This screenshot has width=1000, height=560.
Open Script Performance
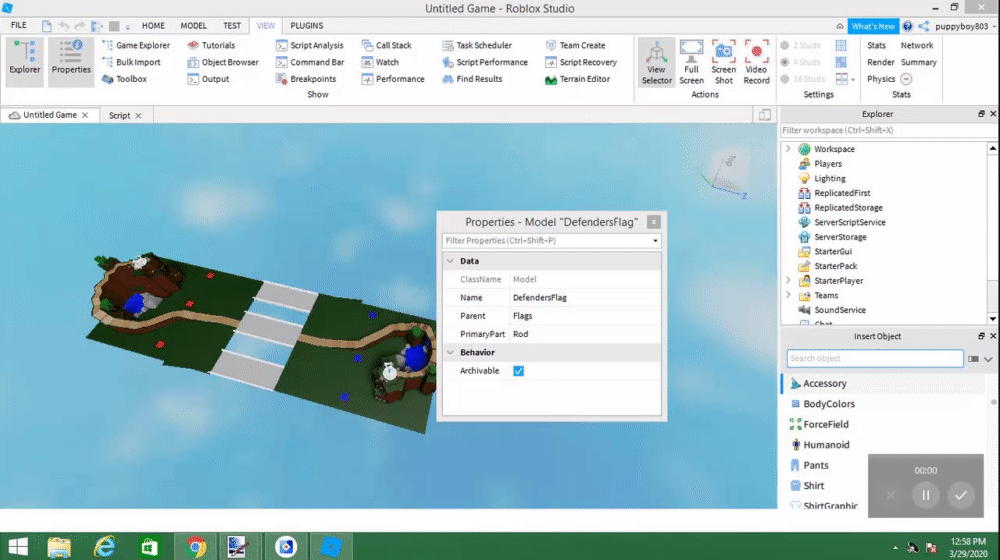click(x=485, y=62)
